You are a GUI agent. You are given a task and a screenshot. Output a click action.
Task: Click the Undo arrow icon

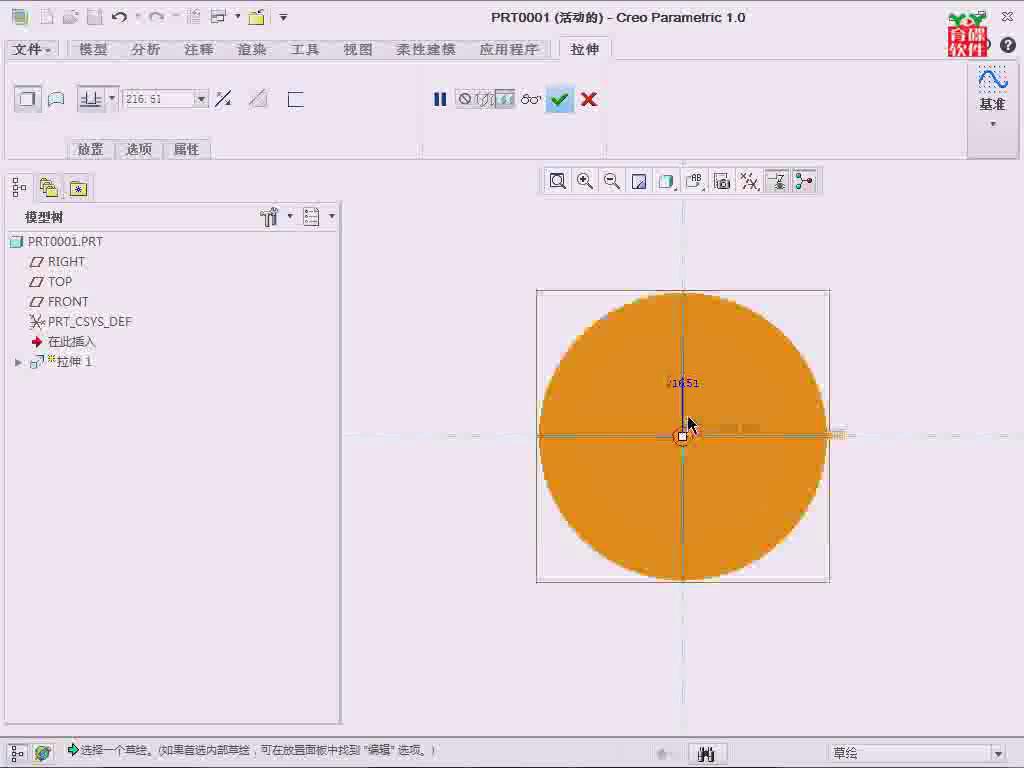click(119, 18)
